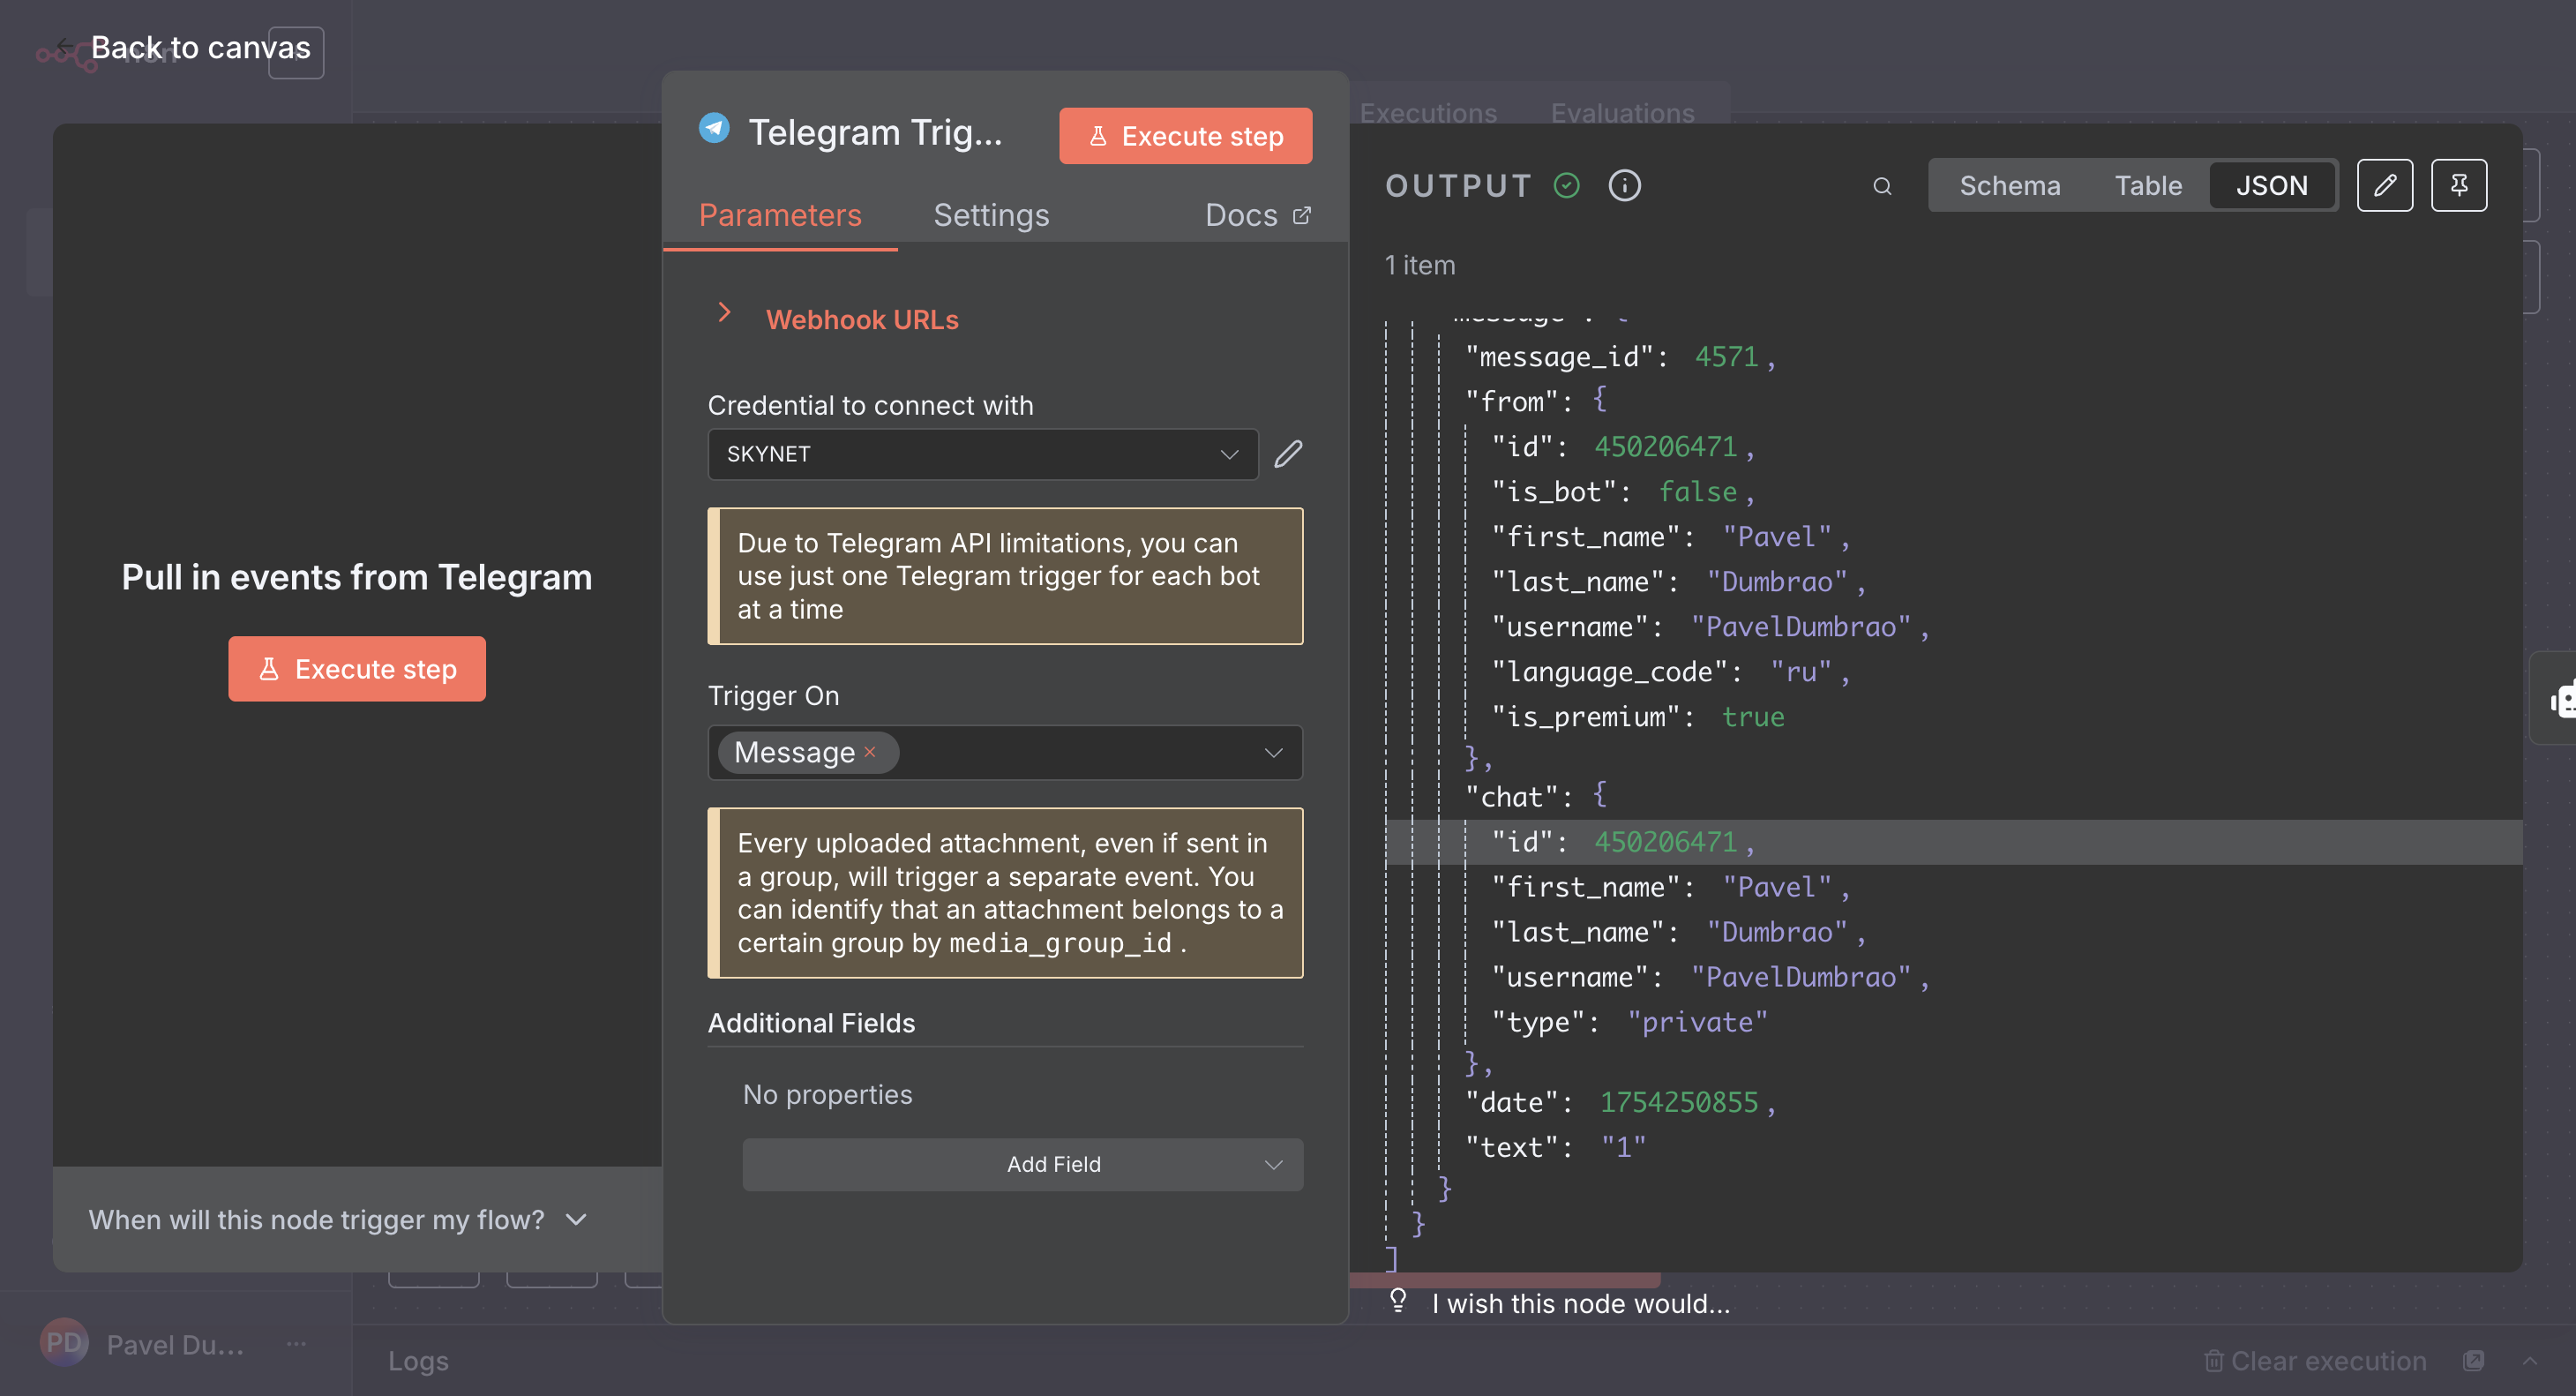
Task: Click the Telegram node logo icon
Action: pos(714,130)
